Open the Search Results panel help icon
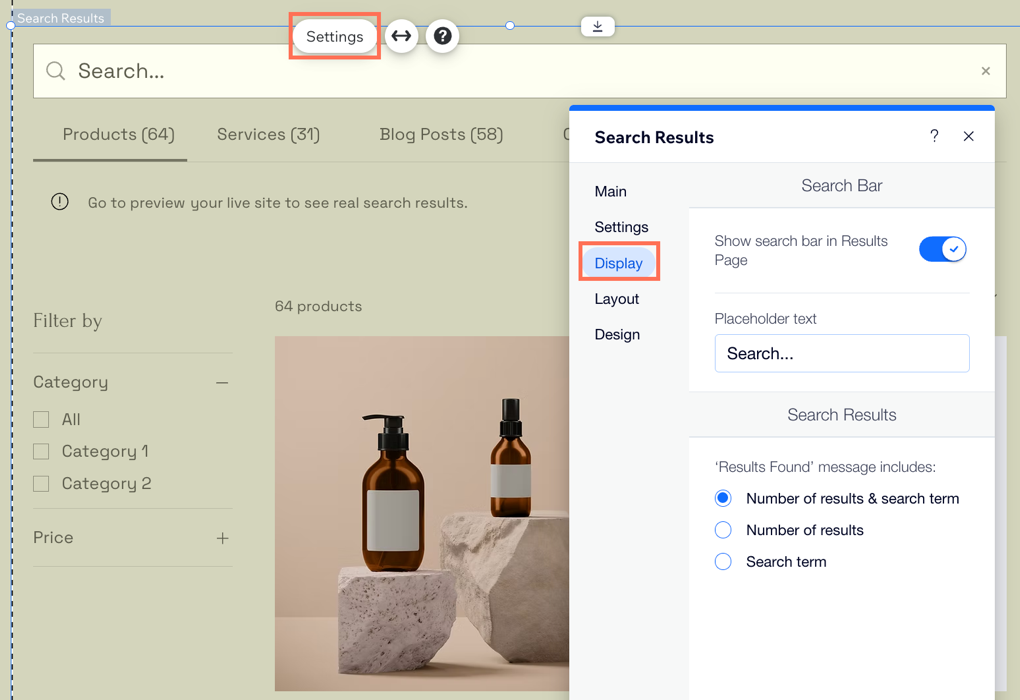The height and width of the screenshot is (700, 1020). [x=934, y=136]
